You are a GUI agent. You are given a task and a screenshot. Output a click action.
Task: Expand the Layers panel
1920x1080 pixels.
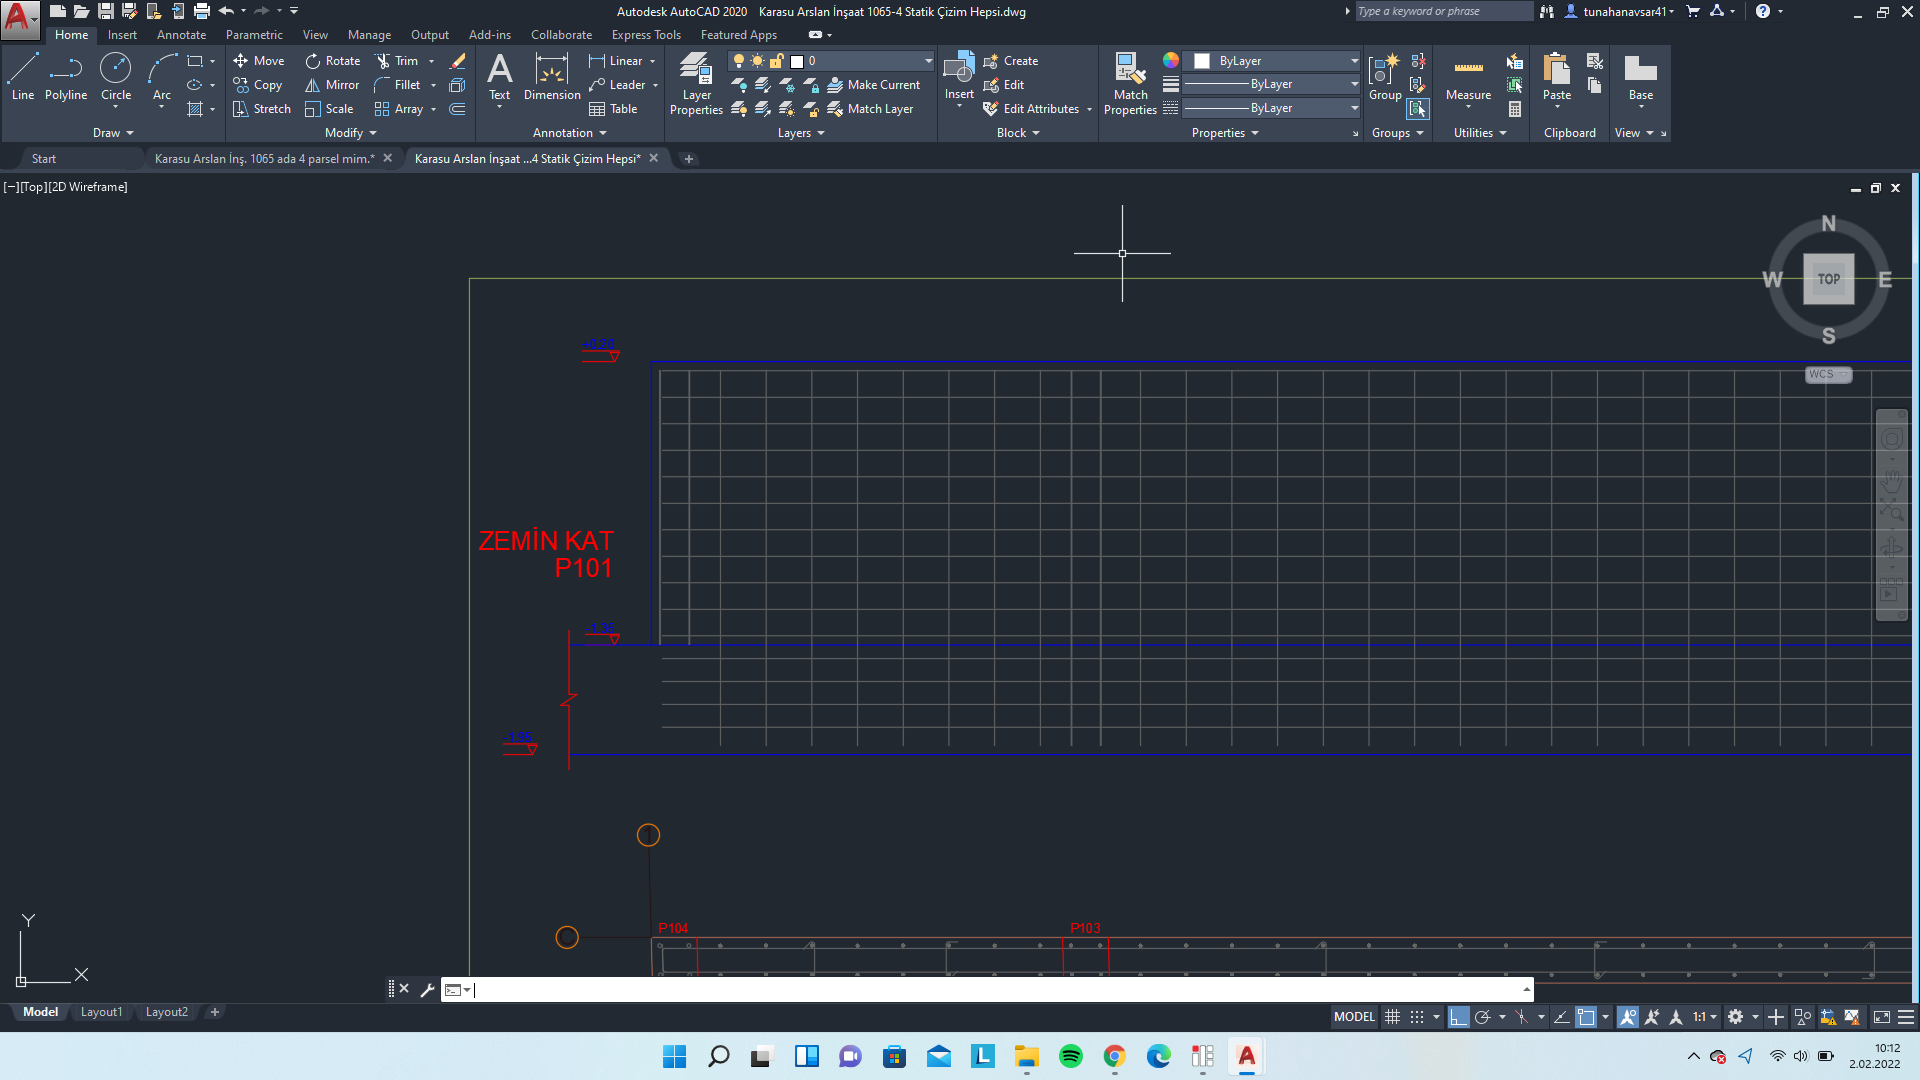coord(801,133)
